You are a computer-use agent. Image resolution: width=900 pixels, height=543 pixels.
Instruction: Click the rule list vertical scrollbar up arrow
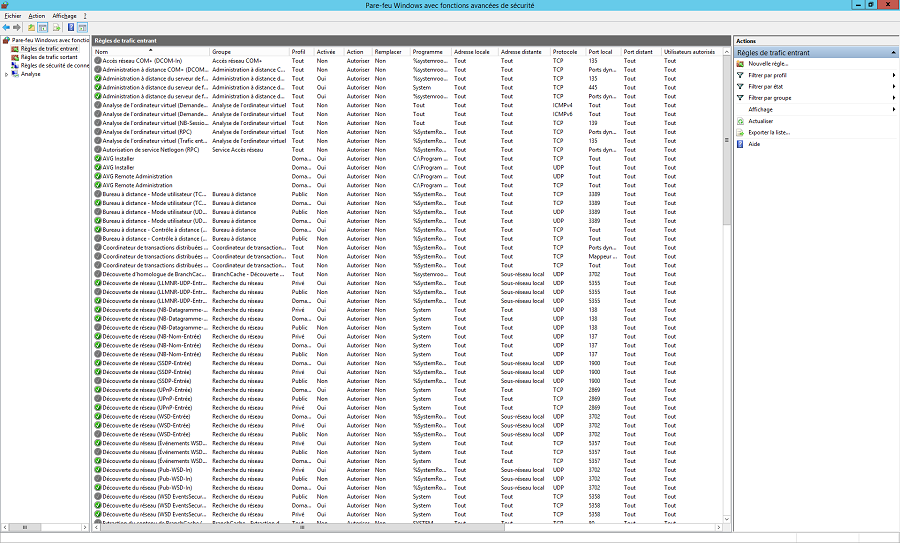tap(727, 52)
